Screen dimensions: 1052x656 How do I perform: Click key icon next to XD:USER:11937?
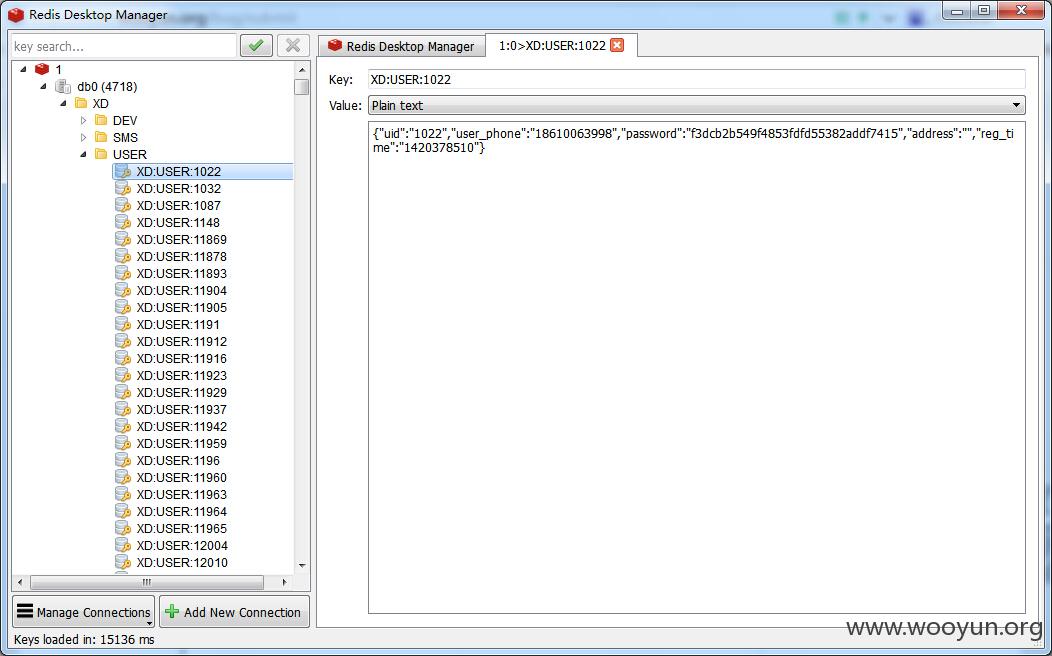point(123,409)
